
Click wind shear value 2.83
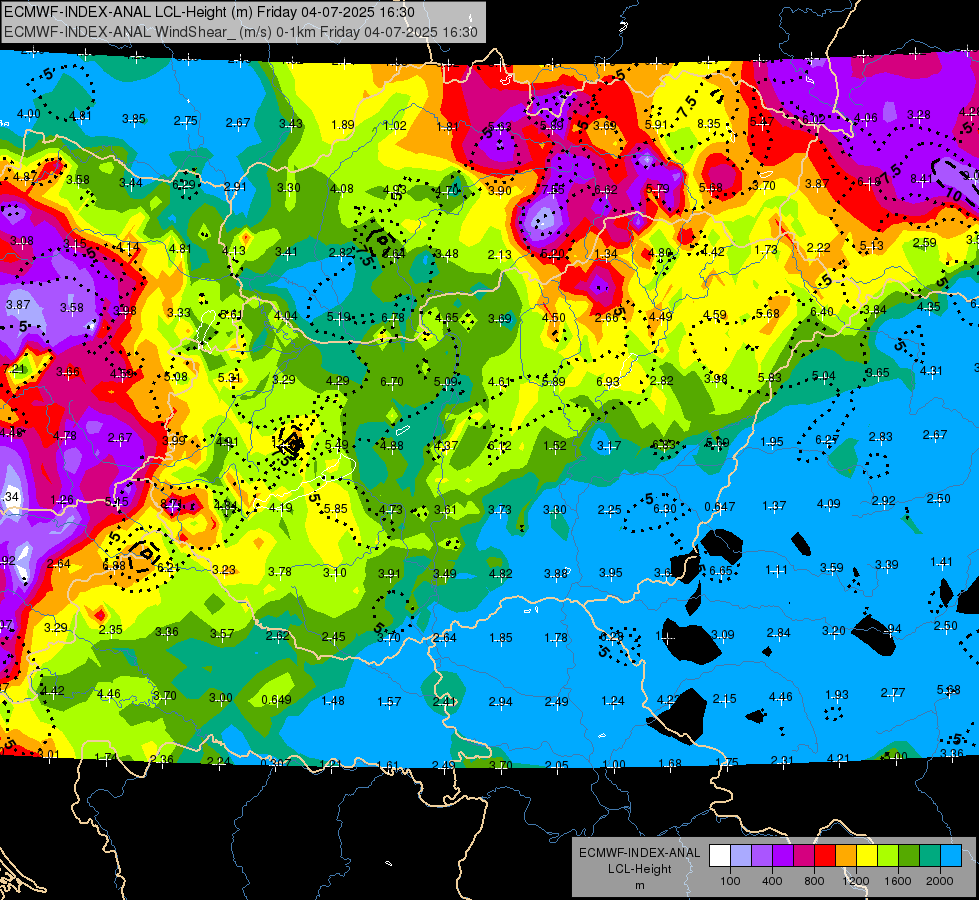coord(880,437)
